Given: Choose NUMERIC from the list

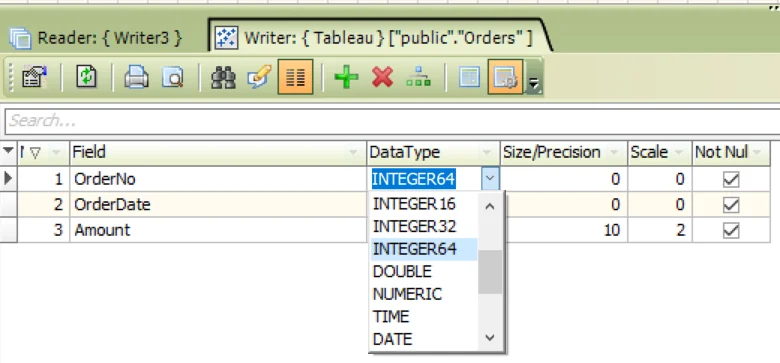Looking at the screenshot, I should coord(423,294).
